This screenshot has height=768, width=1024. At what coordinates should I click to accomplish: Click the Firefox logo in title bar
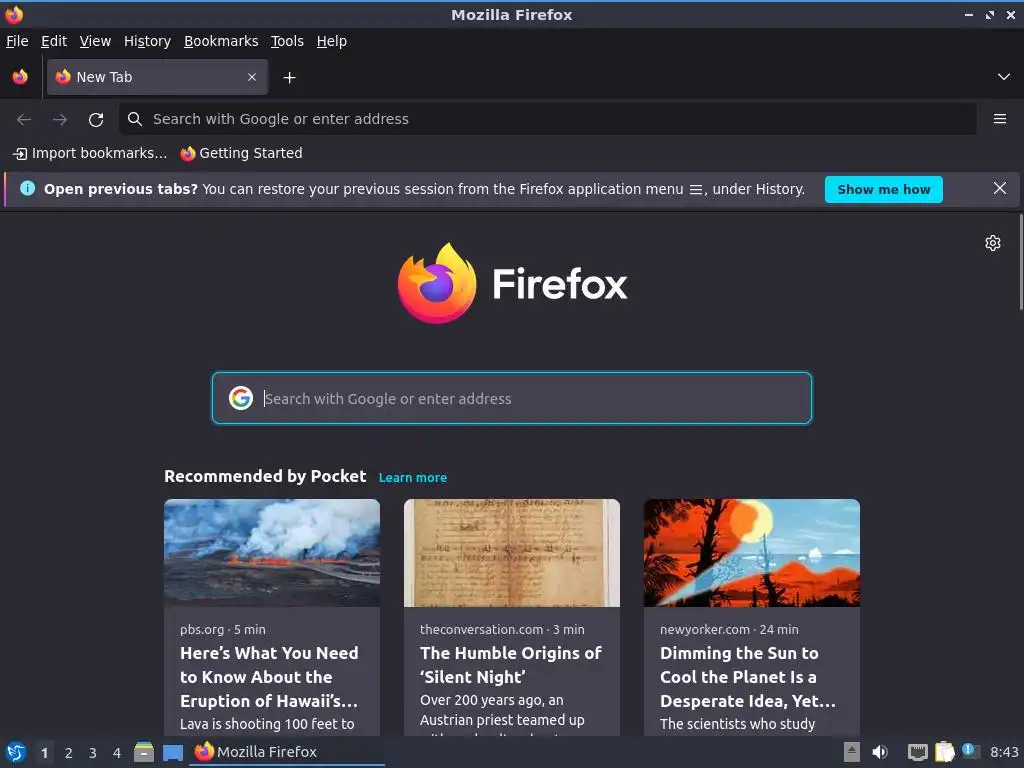point(14,14)
